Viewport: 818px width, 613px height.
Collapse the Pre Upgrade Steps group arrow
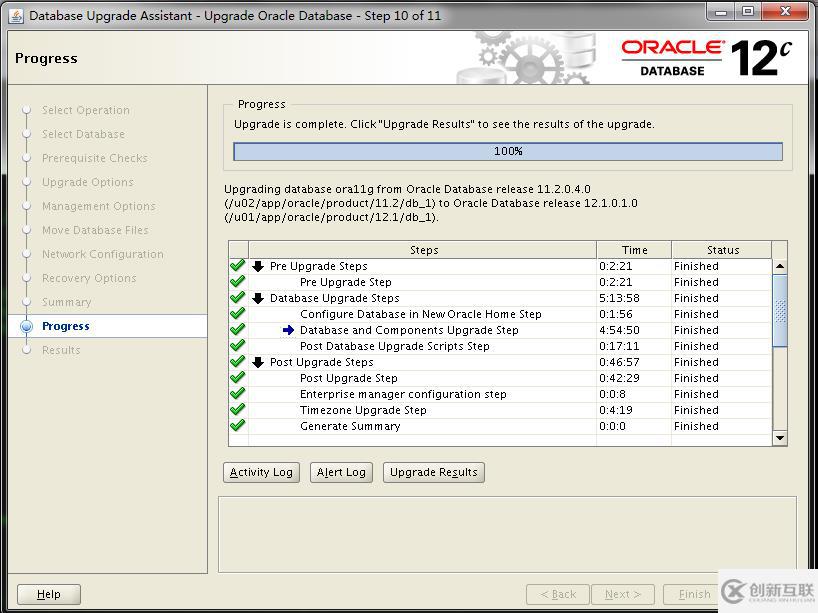click(258, 267)
